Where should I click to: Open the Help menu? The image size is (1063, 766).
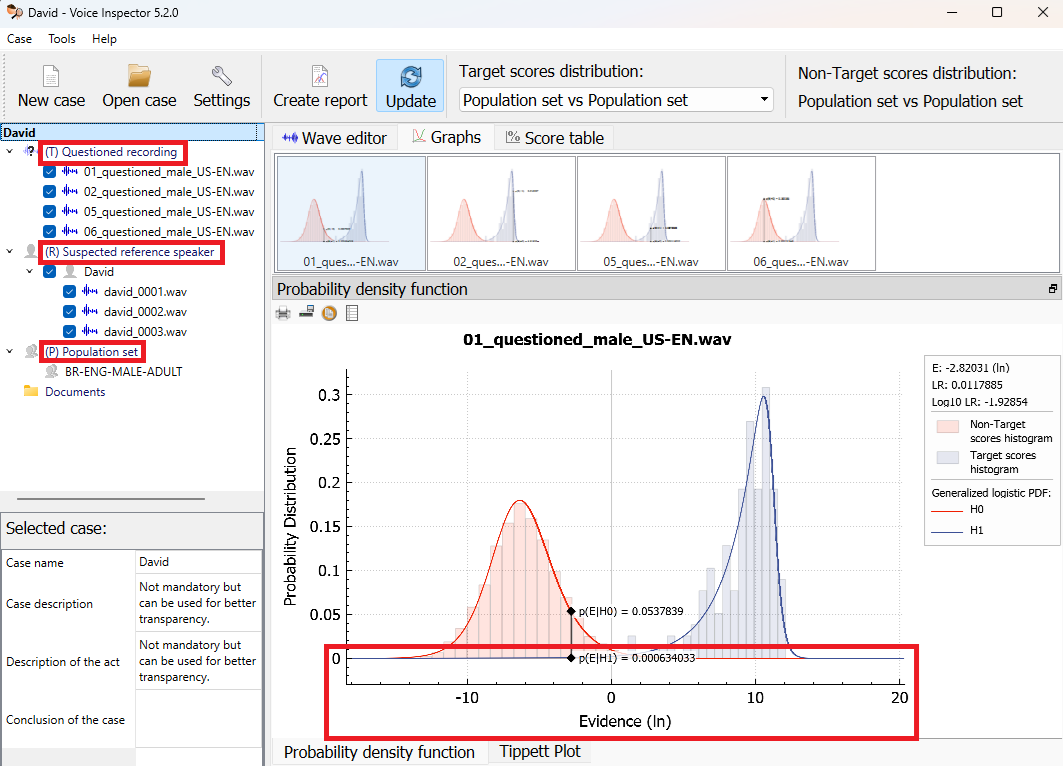point(104,39)
